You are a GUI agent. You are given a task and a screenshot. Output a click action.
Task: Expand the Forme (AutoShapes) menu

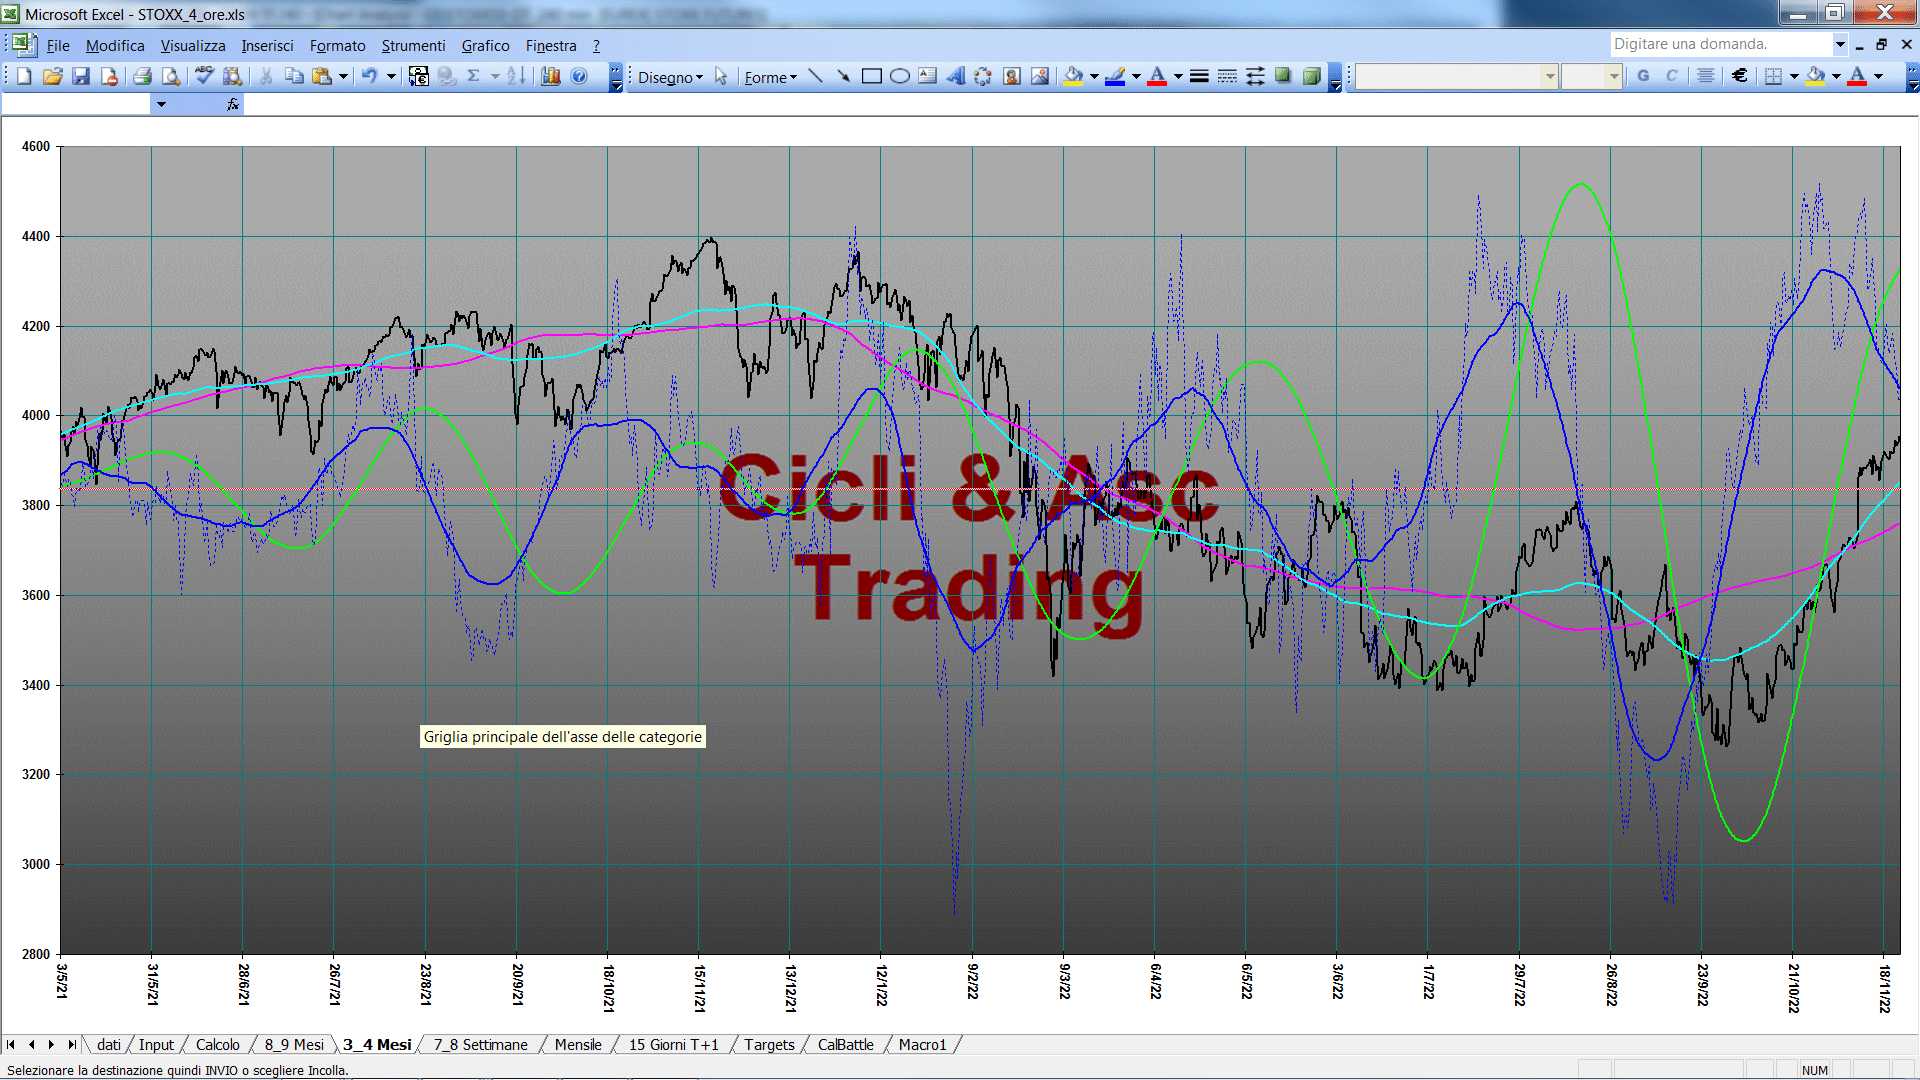pyautogui.click(x=770, y=77)
